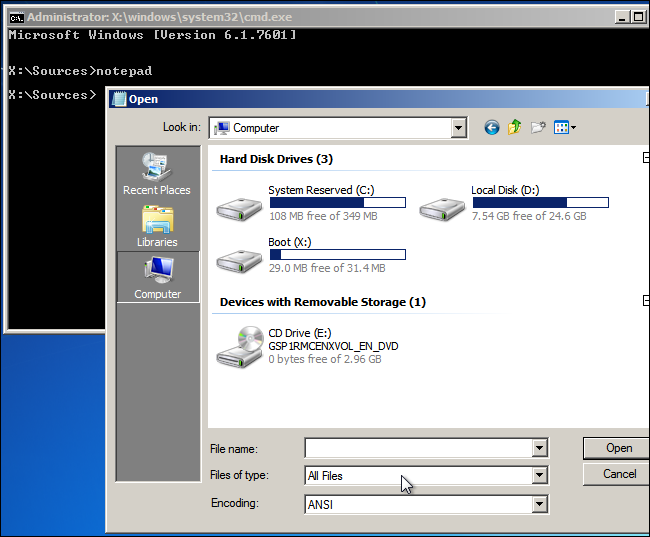This screenshot has width=650, height=537.
Task: Open the Encoding dropdown showing ANSI
Action: [426, 504]
